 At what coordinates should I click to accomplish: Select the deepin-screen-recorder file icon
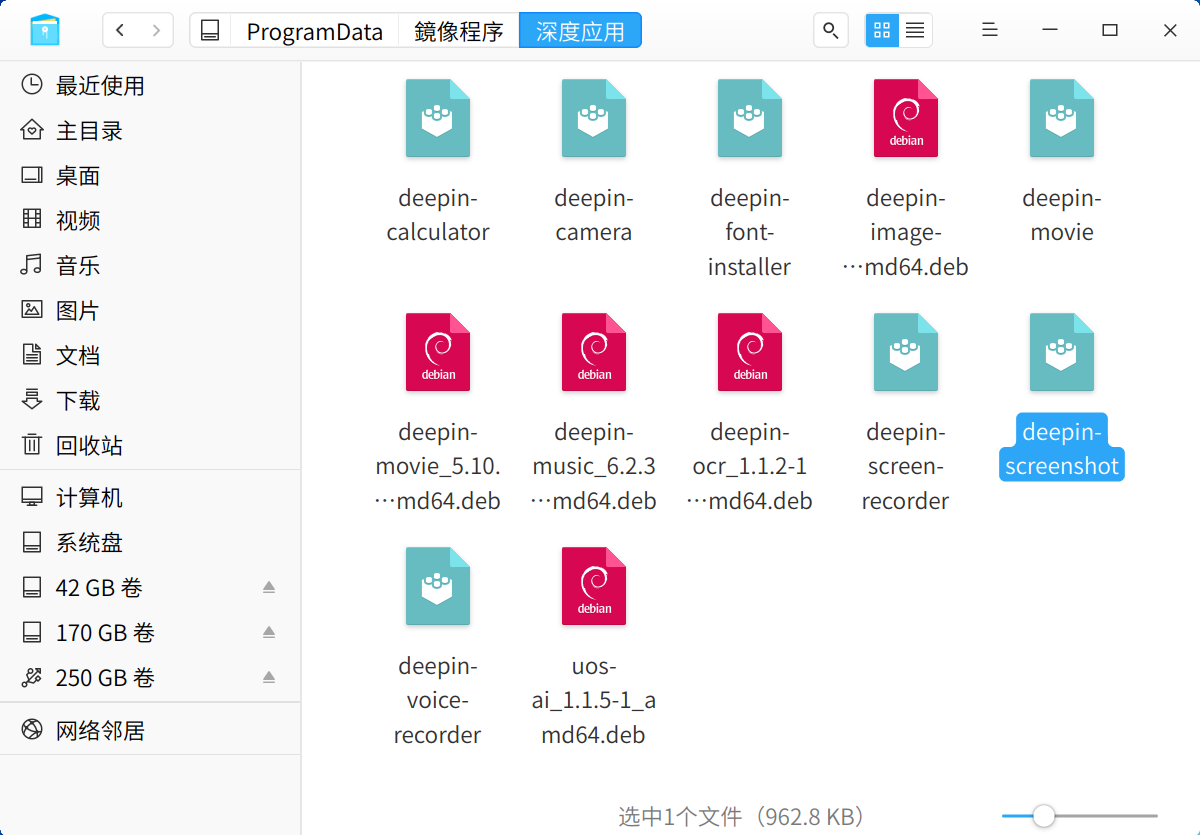906,352
